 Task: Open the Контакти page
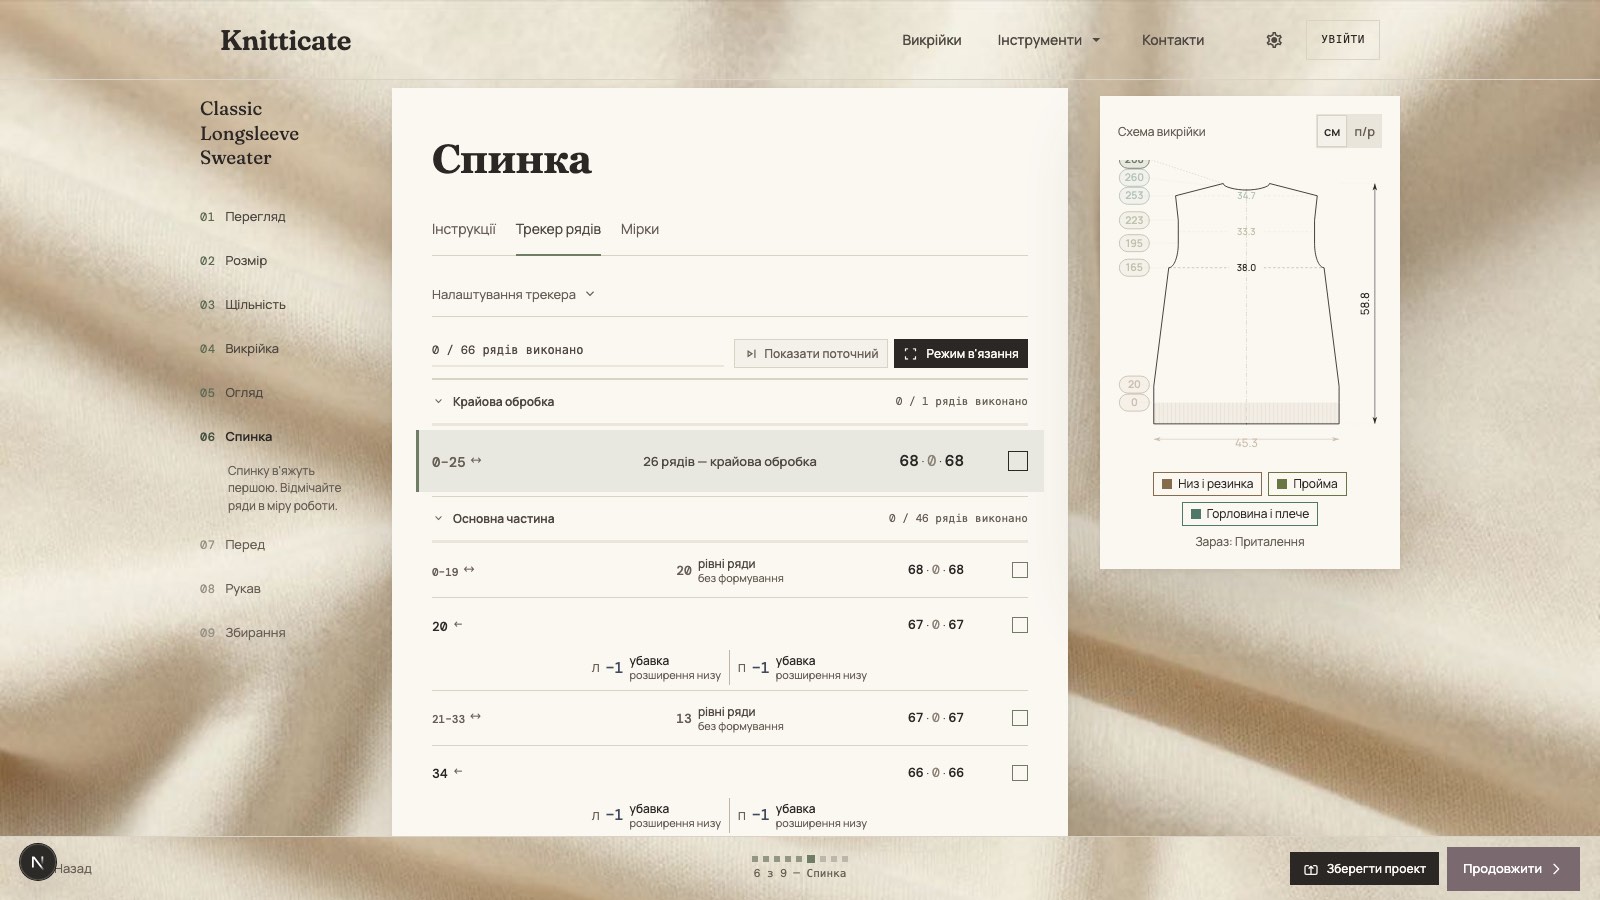point(1173,40)
